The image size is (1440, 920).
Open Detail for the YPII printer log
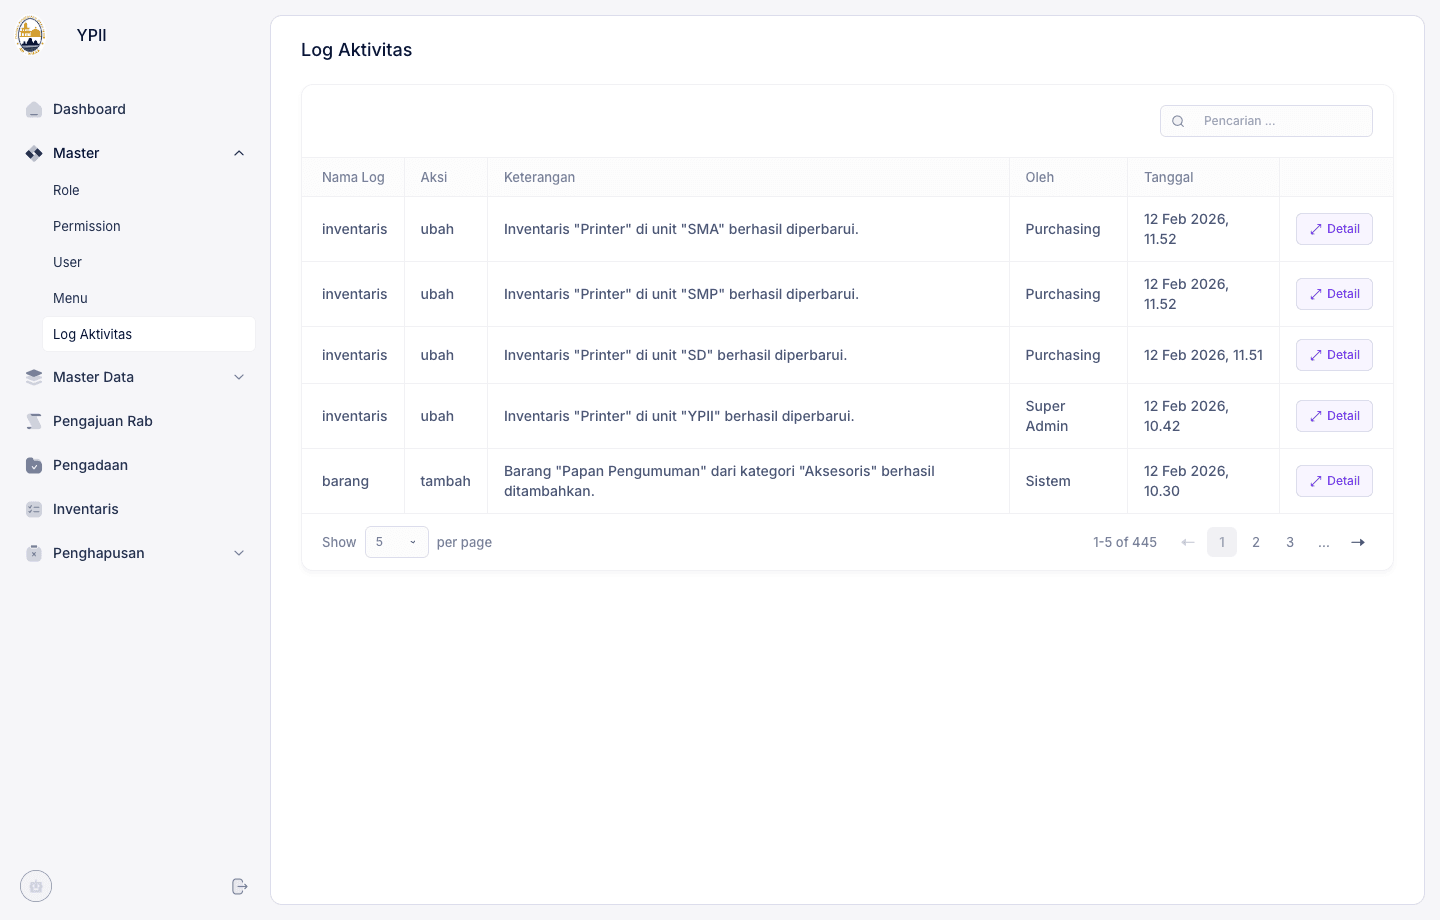tap(1334, 416)
